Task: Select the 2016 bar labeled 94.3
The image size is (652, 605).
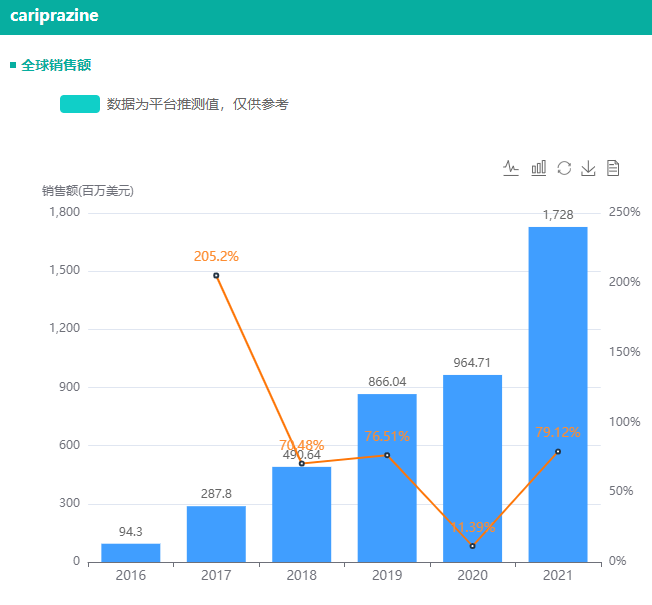Action: click(130, 552)
